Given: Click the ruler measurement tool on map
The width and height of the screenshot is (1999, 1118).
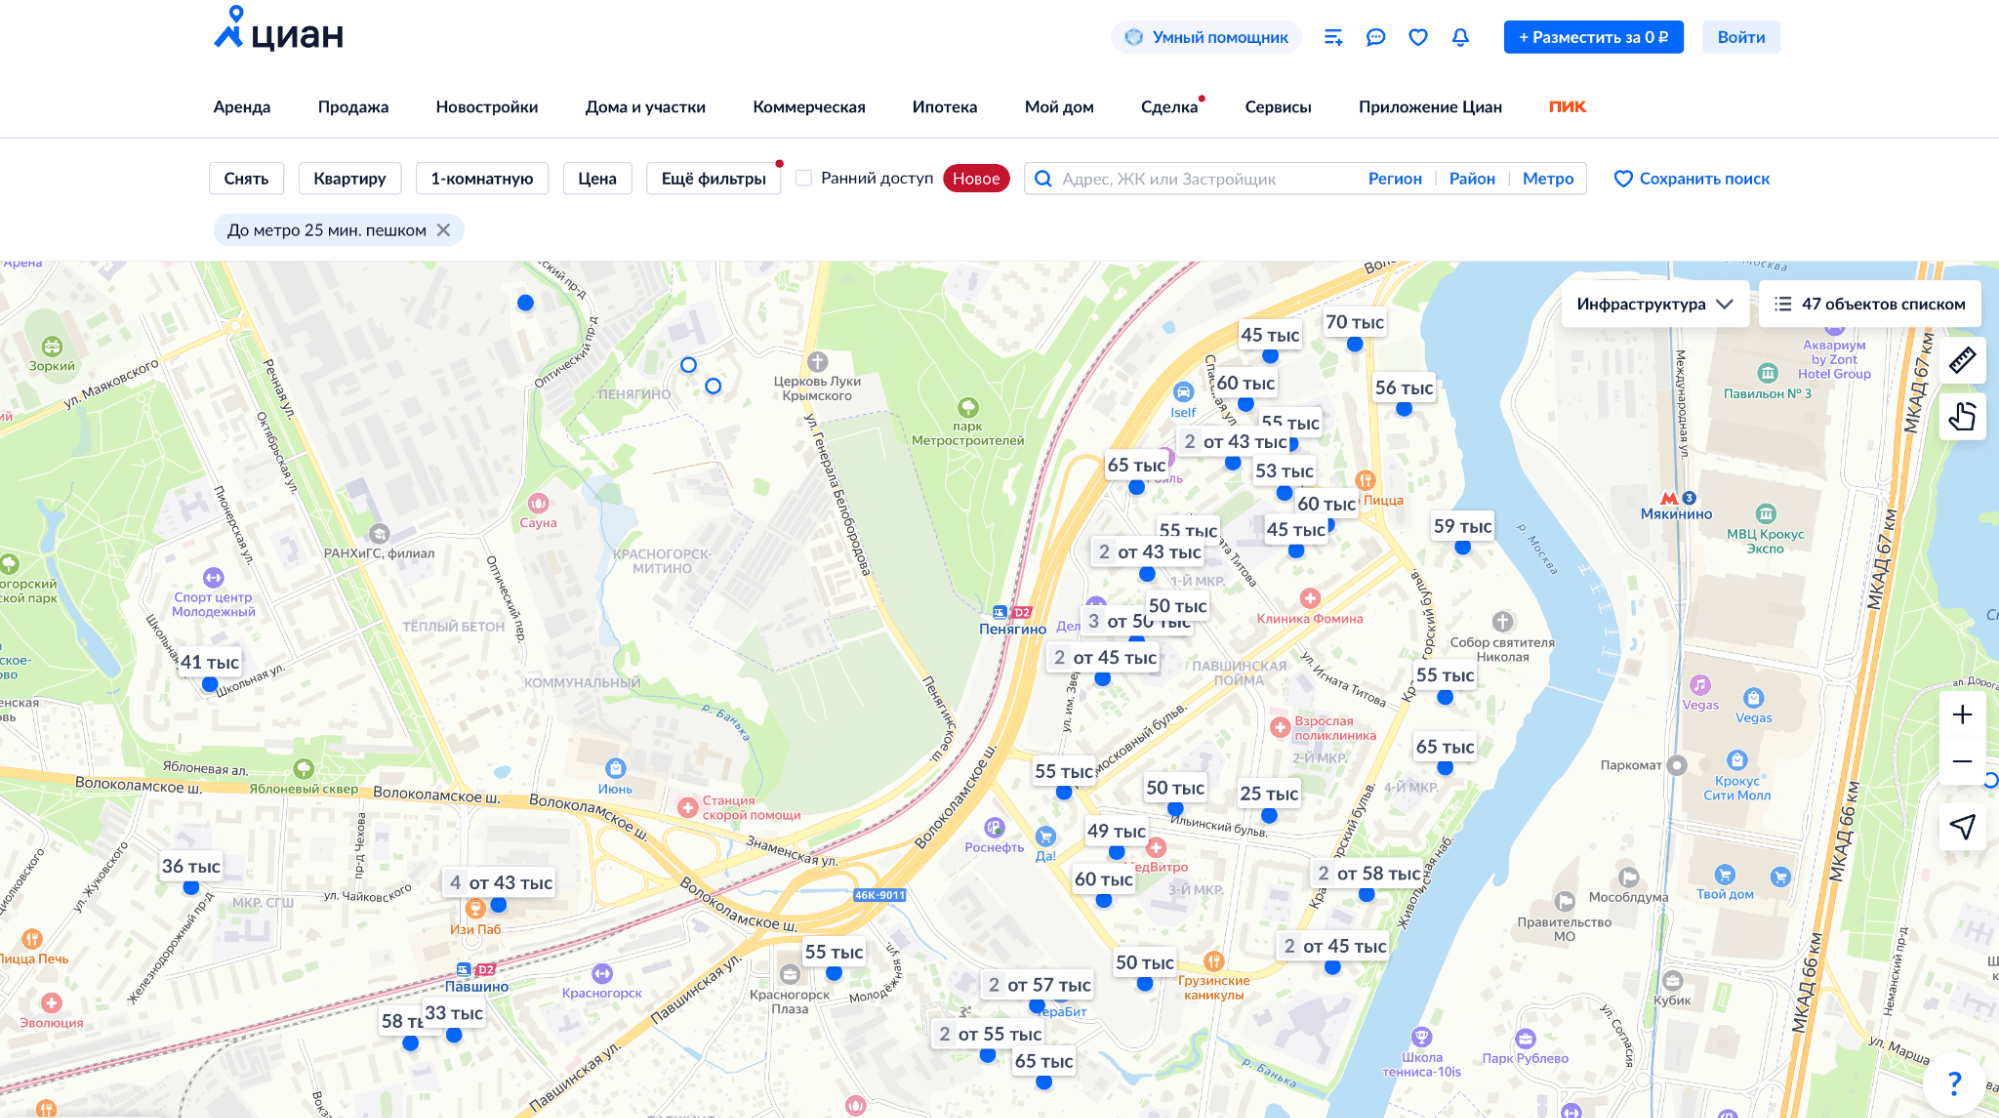Looking at the screenshot, I should coord(1962,360).
